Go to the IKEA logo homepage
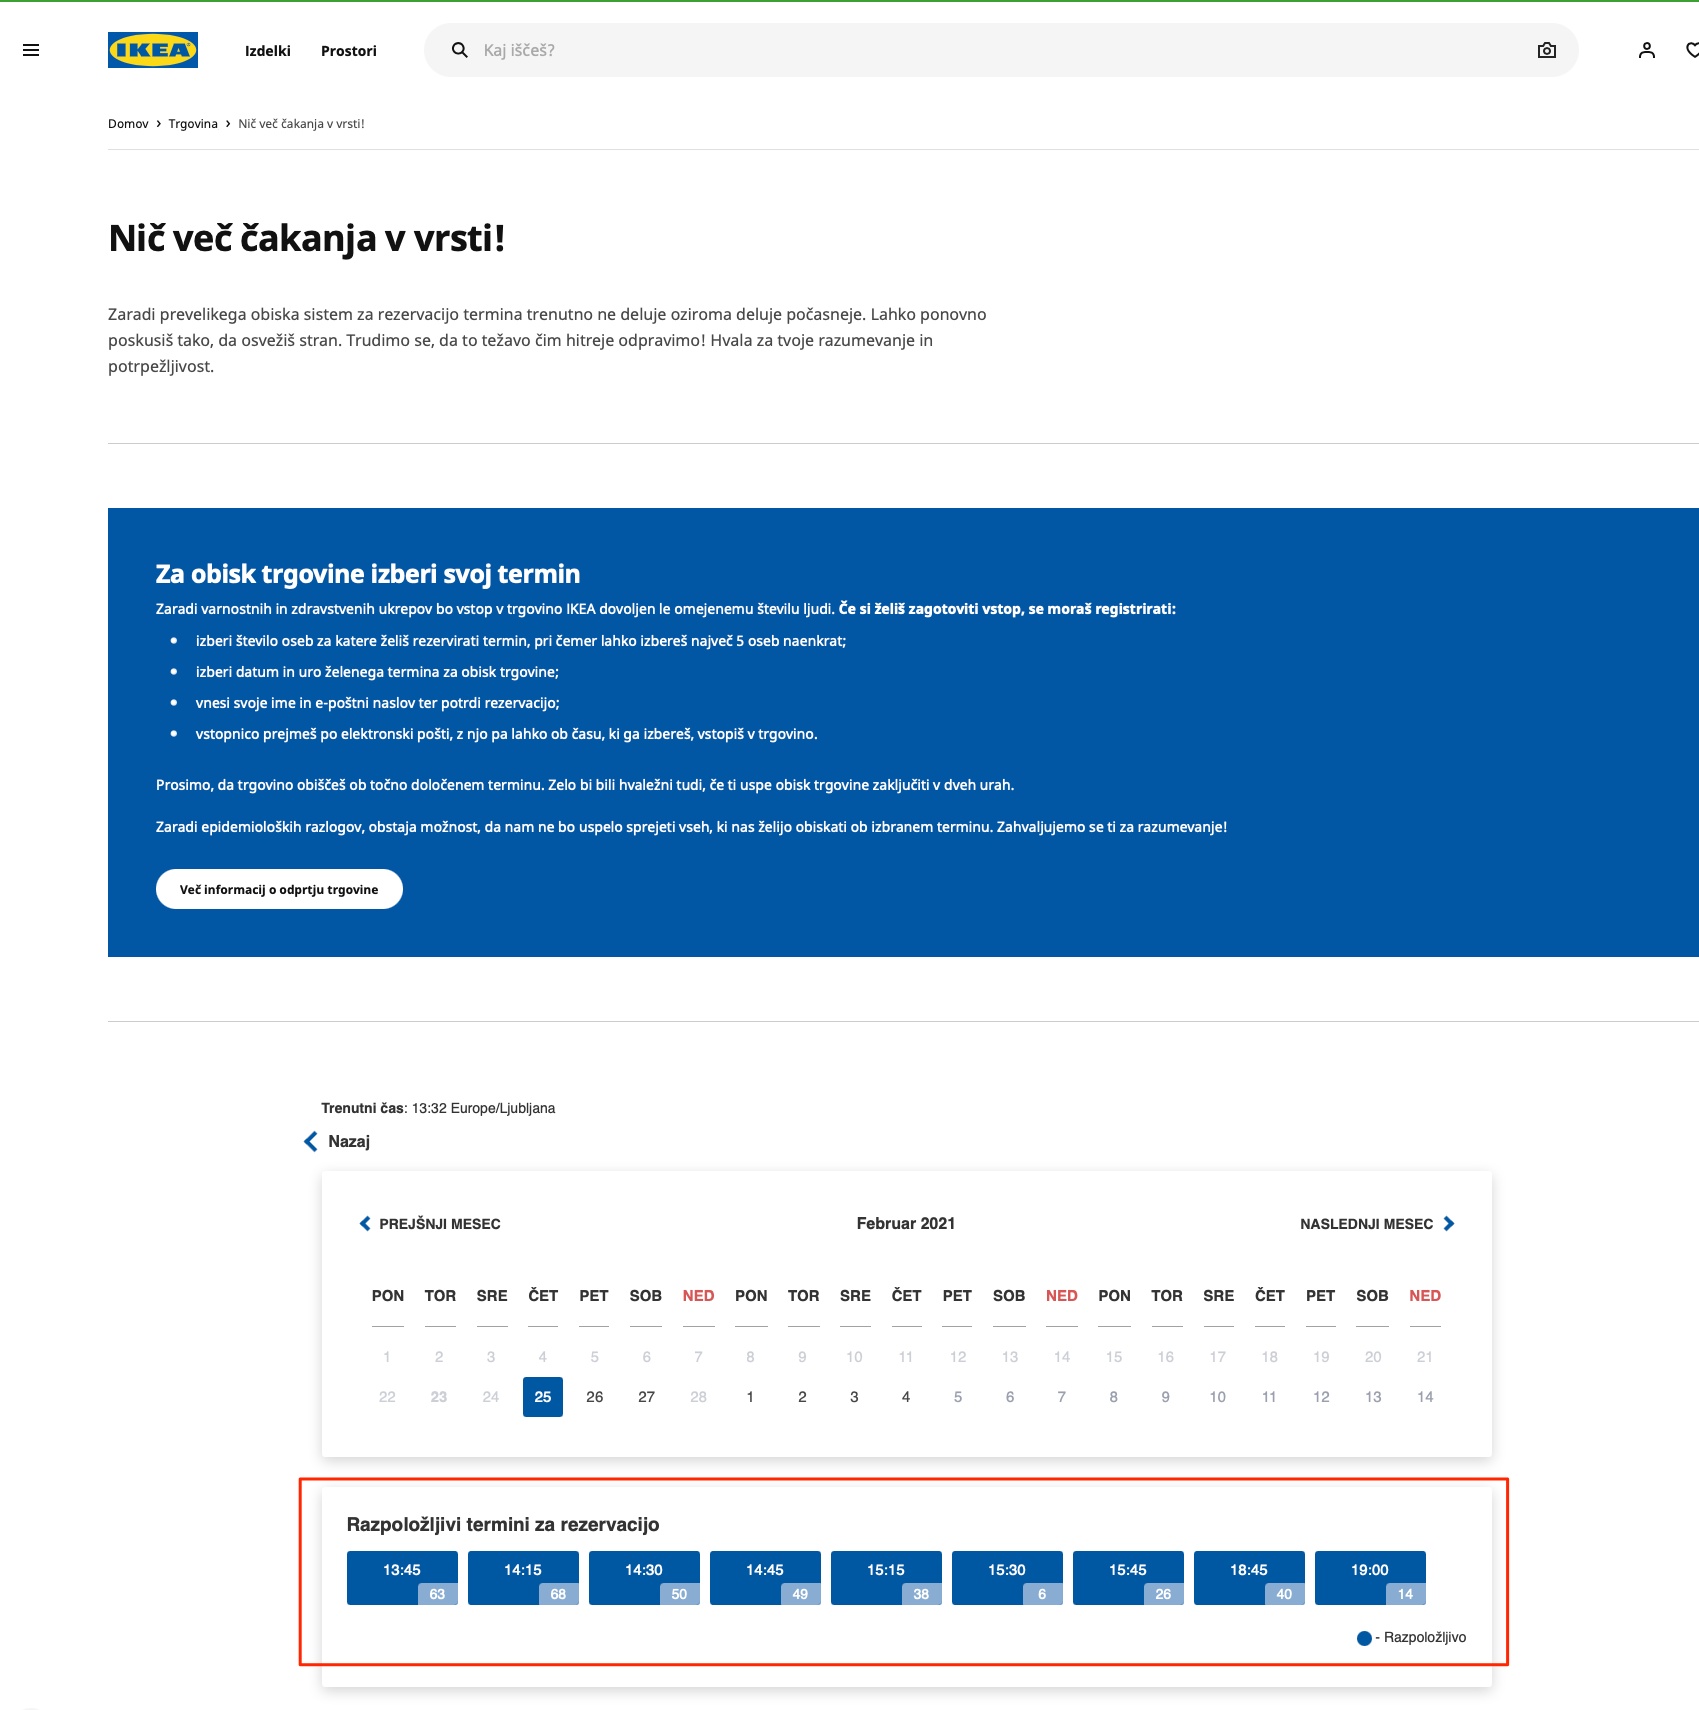The height and width of the screenshot is (1710, 1699). point(153,50)
